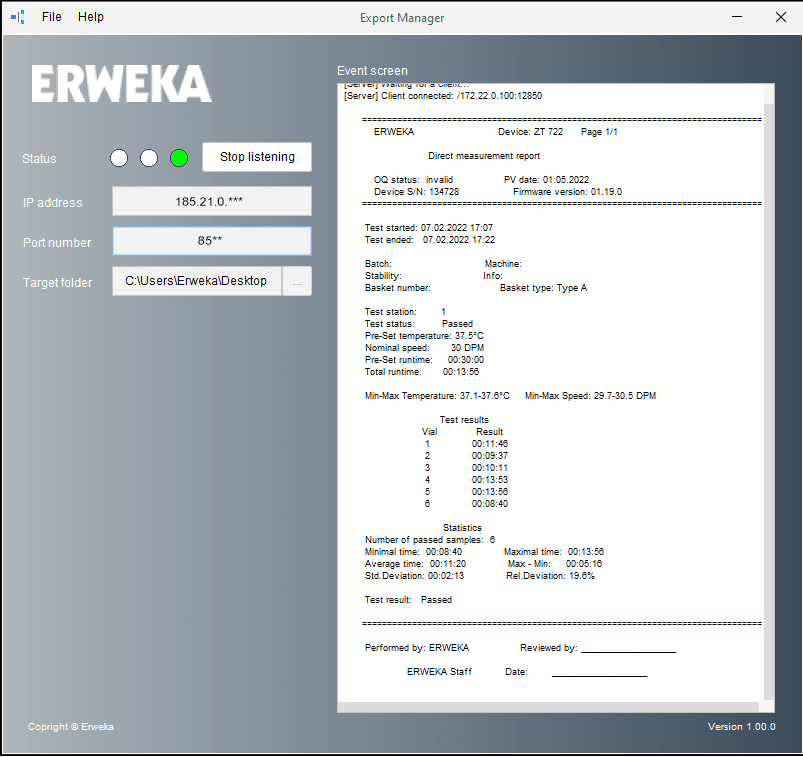
Task: Click the Target folder path field
Action: [x=196, y=282]
